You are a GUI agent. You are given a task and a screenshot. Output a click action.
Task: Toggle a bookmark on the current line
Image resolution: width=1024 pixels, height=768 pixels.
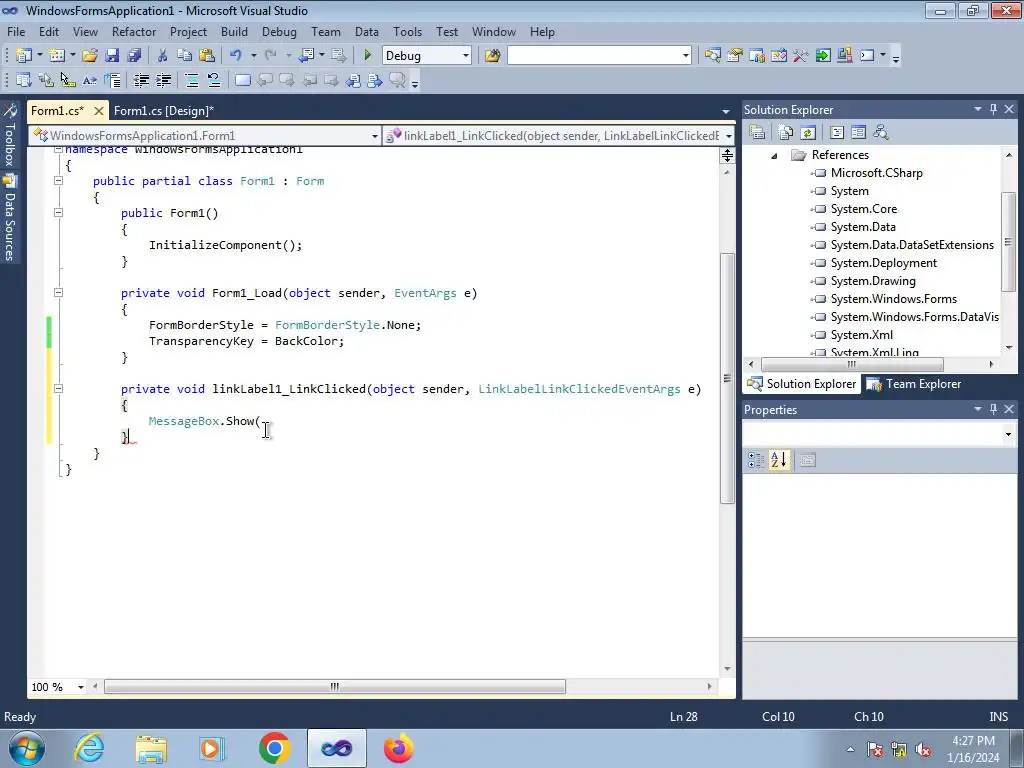click(242, 80)
